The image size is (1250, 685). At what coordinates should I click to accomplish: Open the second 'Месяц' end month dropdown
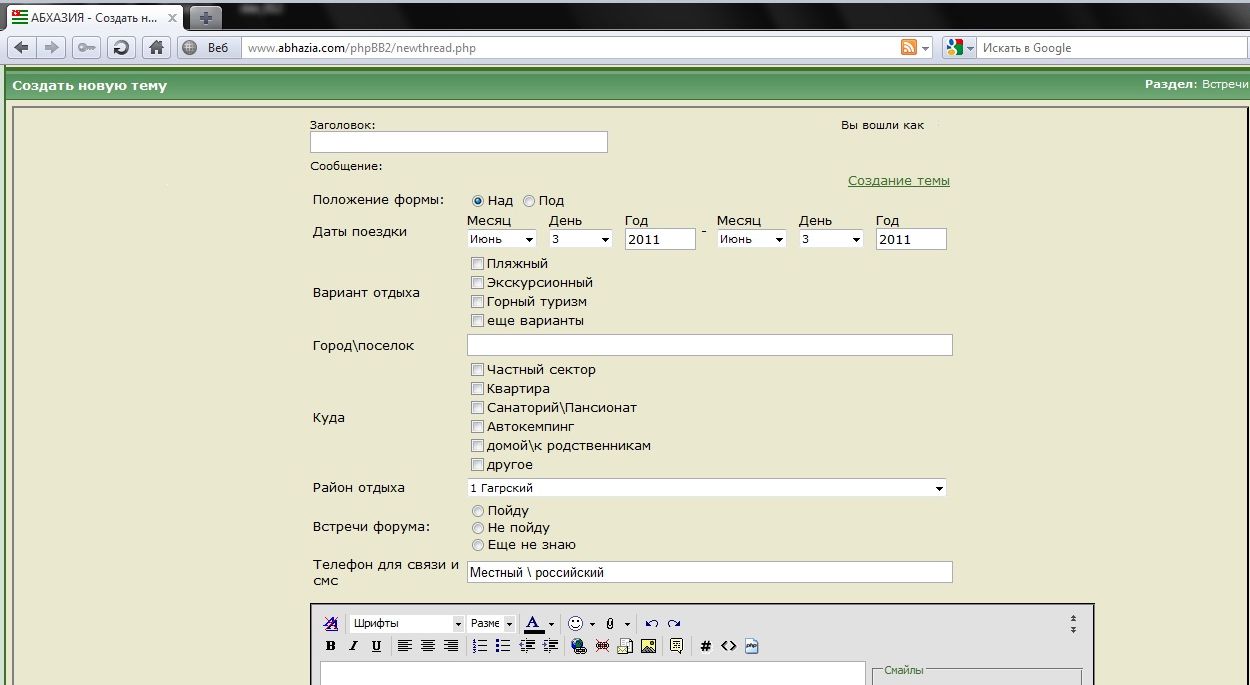coord(752,239)
